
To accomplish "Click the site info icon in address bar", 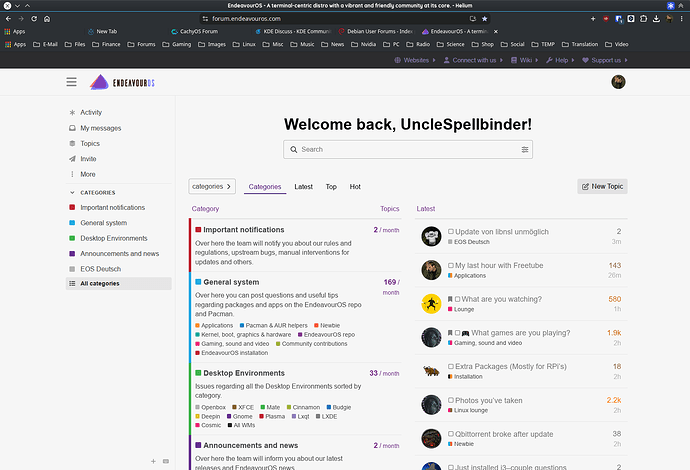I will tap(205, 18).
